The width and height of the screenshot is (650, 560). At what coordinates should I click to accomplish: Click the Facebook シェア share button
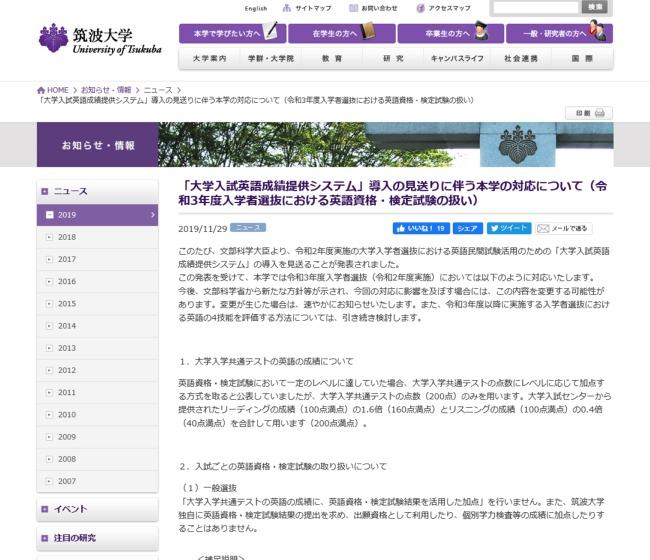468,228
